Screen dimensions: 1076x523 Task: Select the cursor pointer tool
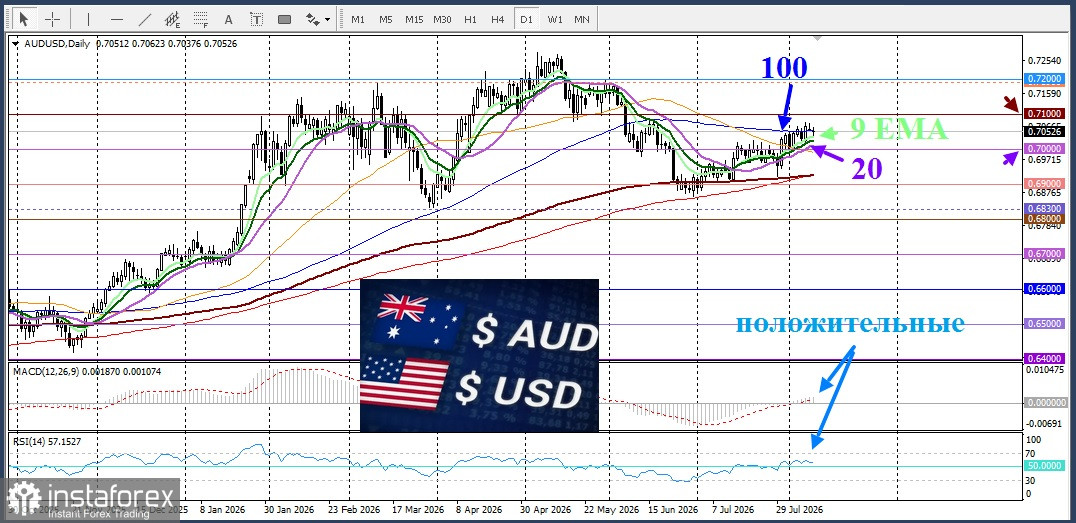[25, 19]
